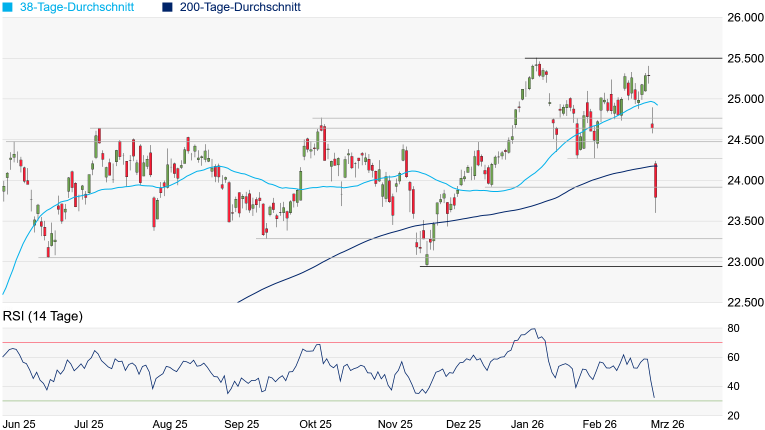Image resolution: width=765 pixels, height=430 pixels.
Task: Select the RSI (14 Tage) indicator title
Action: pyautogui.click(x=42, y=316)
